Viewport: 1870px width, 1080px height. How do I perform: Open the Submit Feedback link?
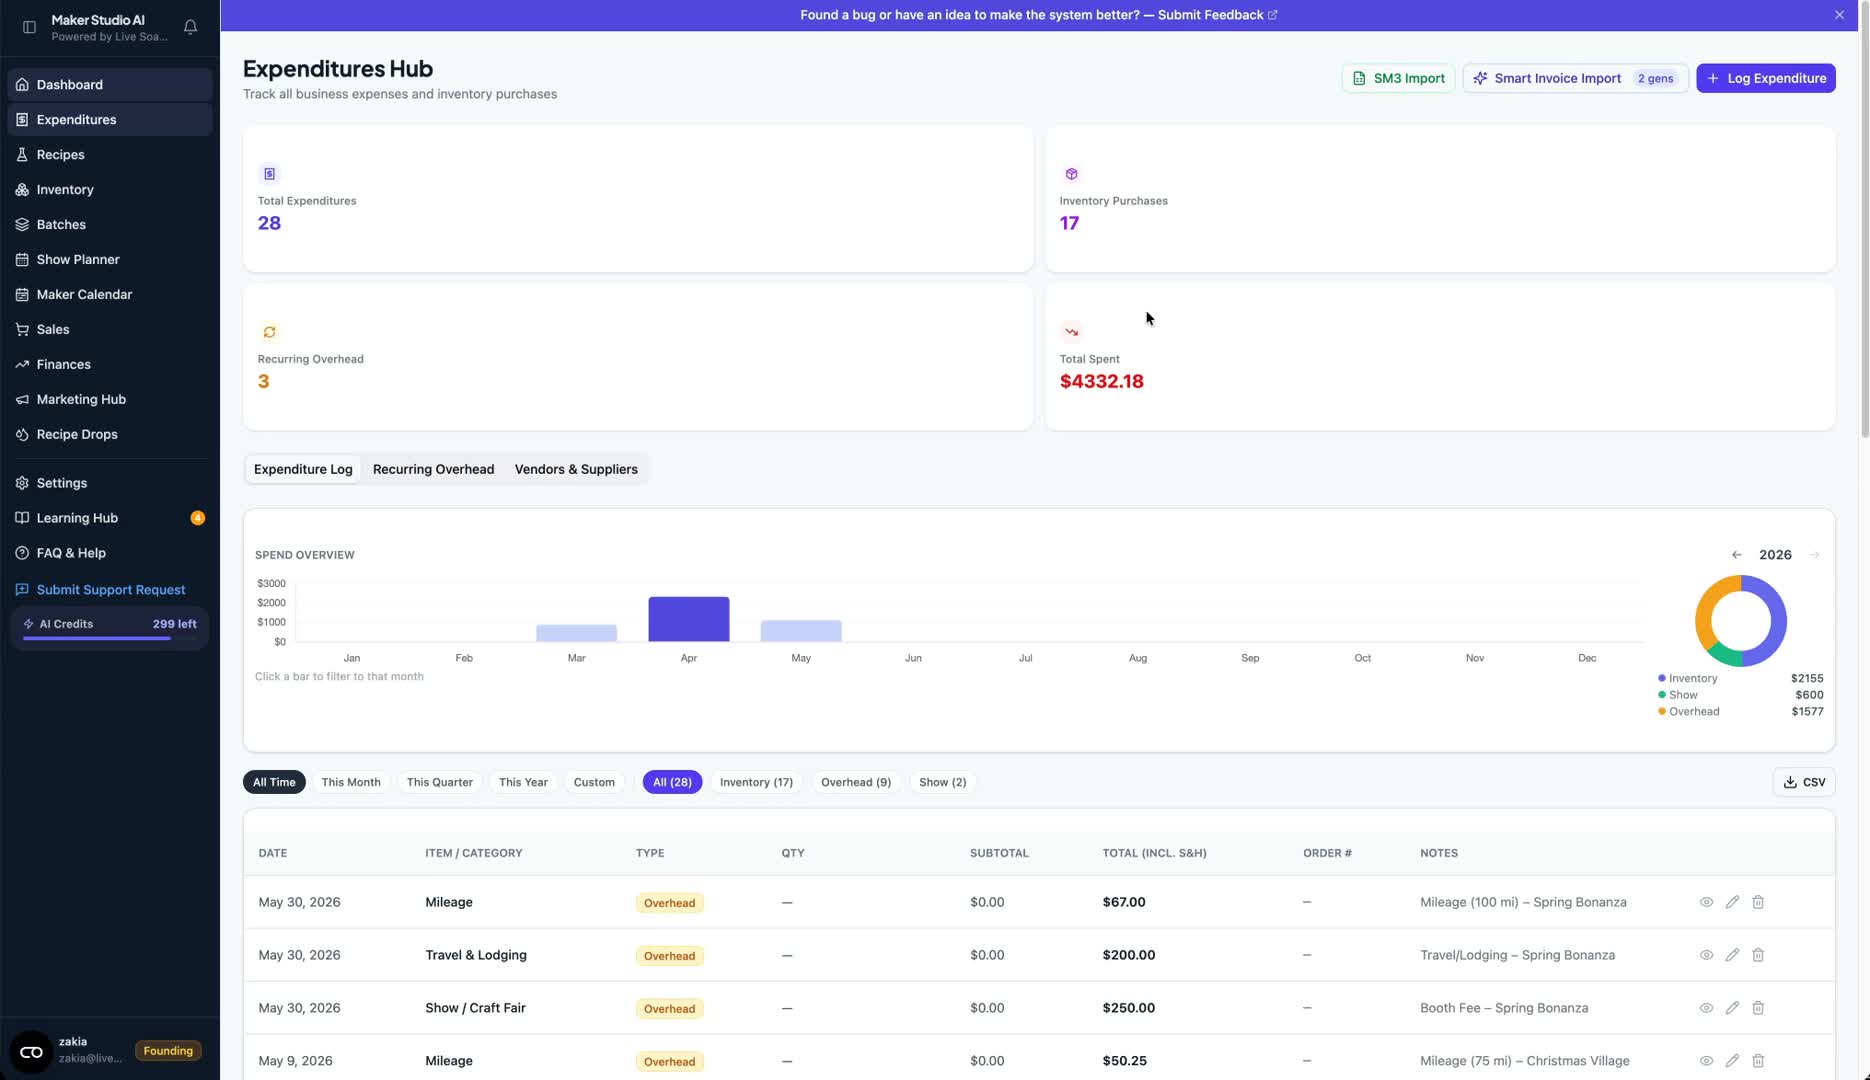pyautogui.click(x=1211, y=14)
